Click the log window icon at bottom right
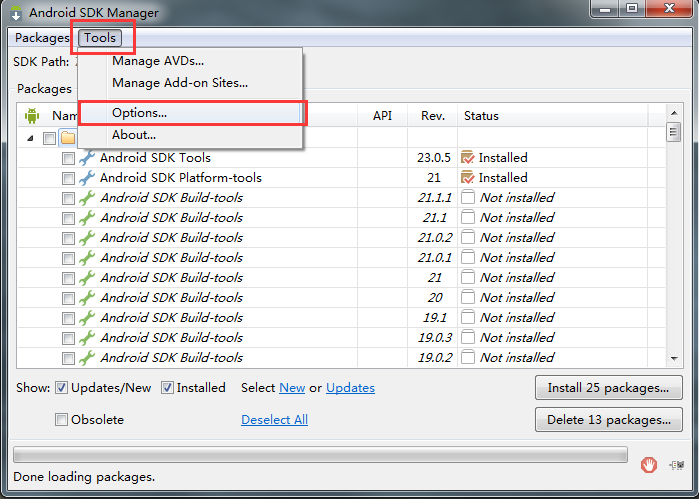Image resolution: width=699 pixels, height=499 pixels. click(675, 464)
